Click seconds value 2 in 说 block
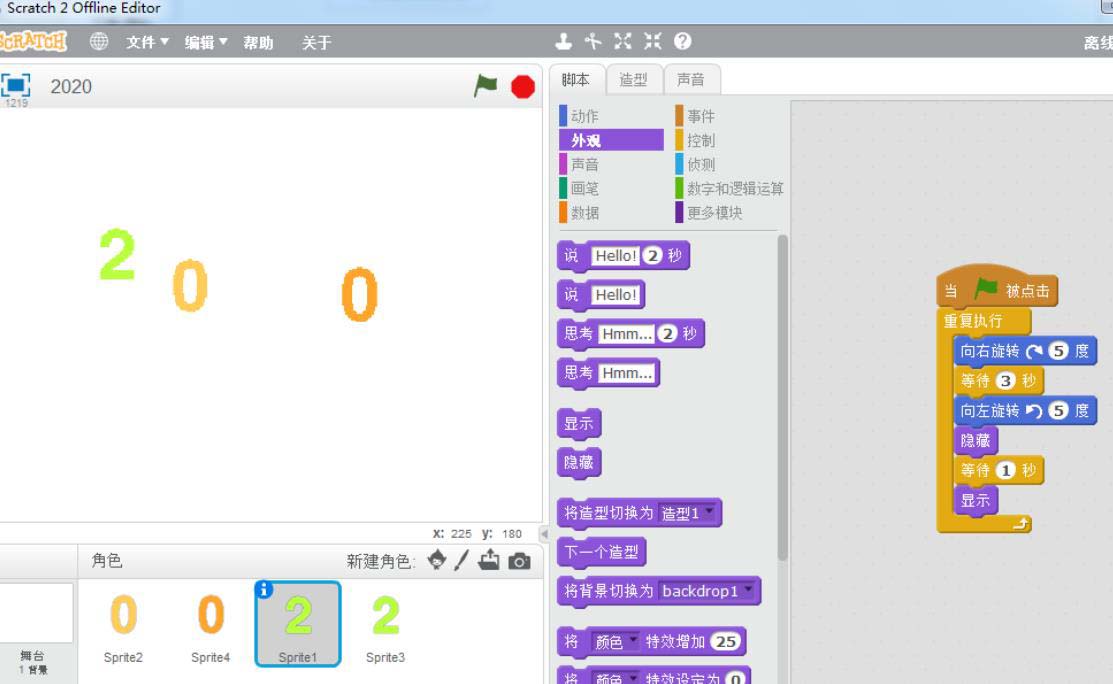This screenshot has height=684, width=1113. tap(653, 255)
